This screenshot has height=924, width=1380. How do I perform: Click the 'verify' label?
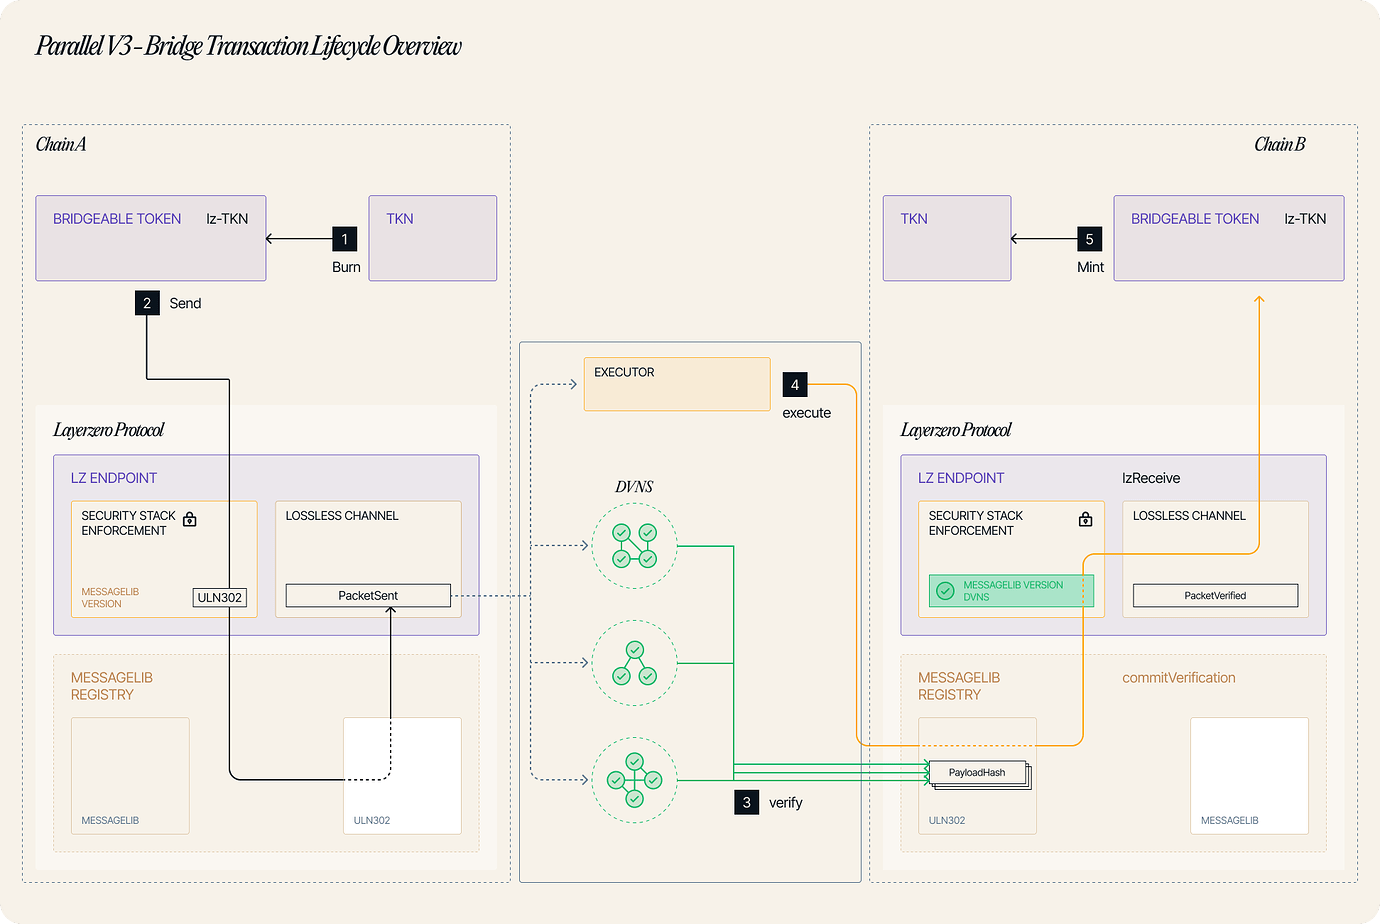point(786,803)
